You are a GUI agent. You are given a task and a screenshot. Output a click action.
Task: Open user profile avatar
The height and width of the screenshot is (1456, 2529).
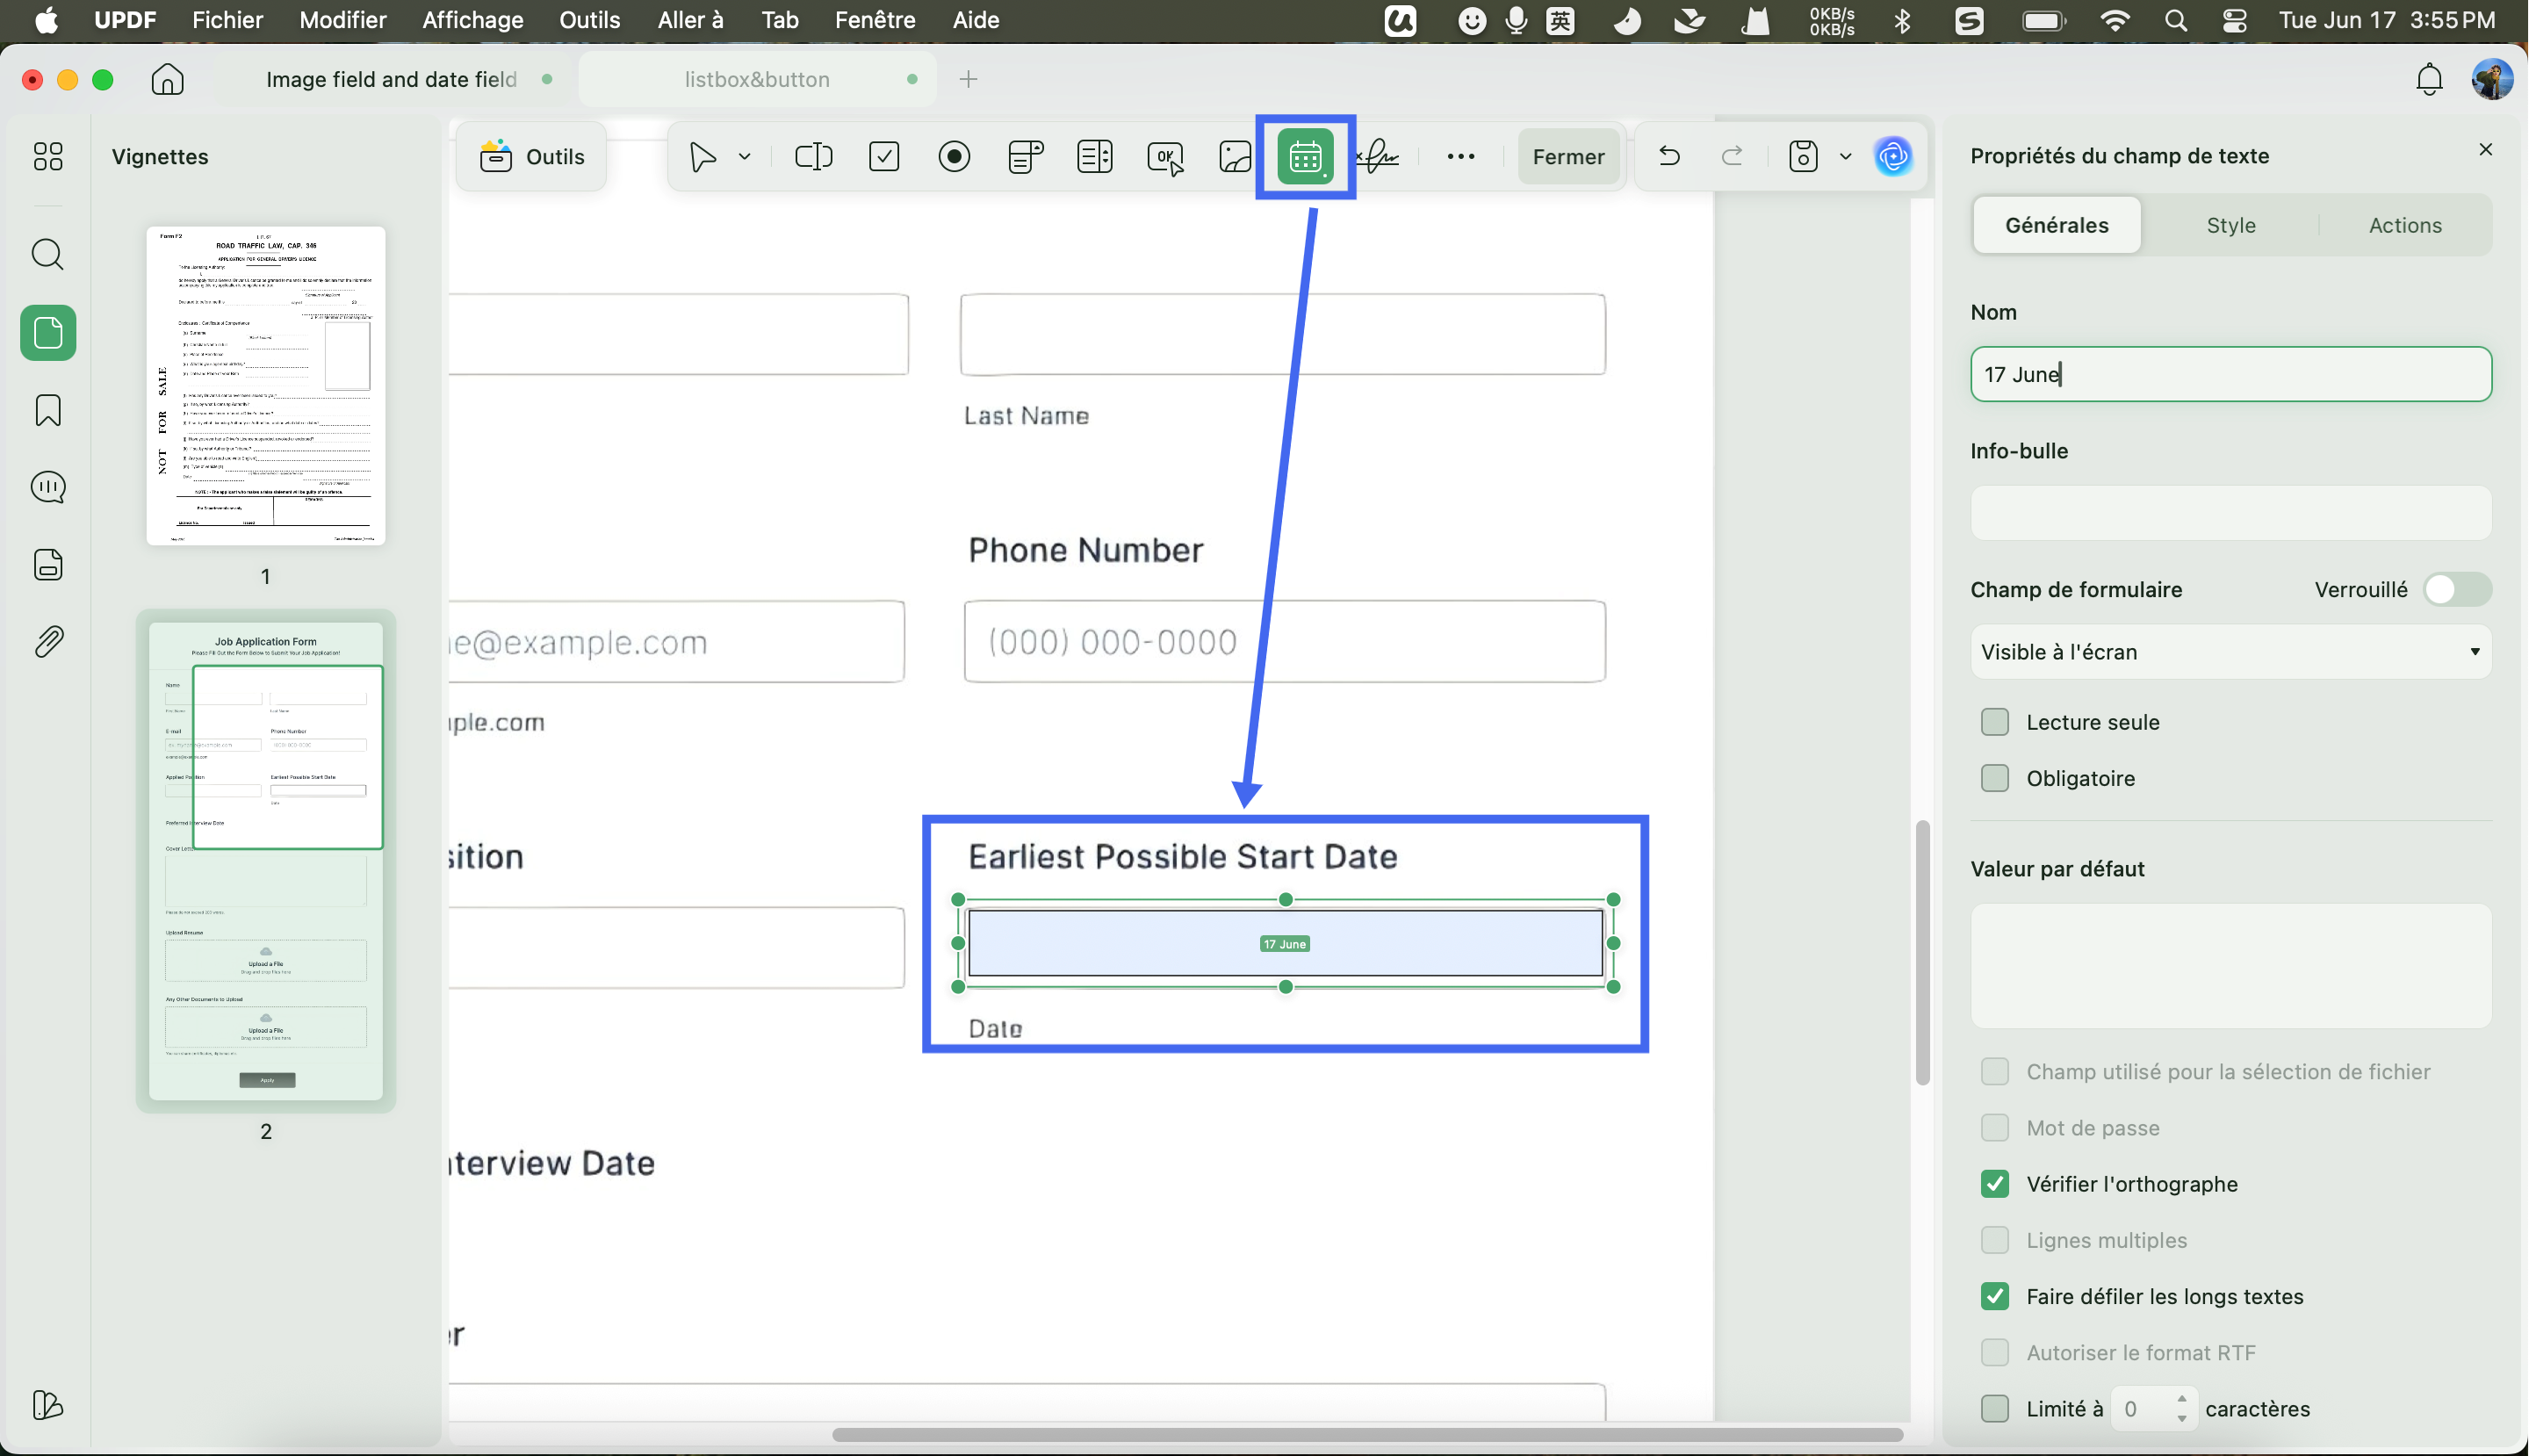coord(2491,79)
